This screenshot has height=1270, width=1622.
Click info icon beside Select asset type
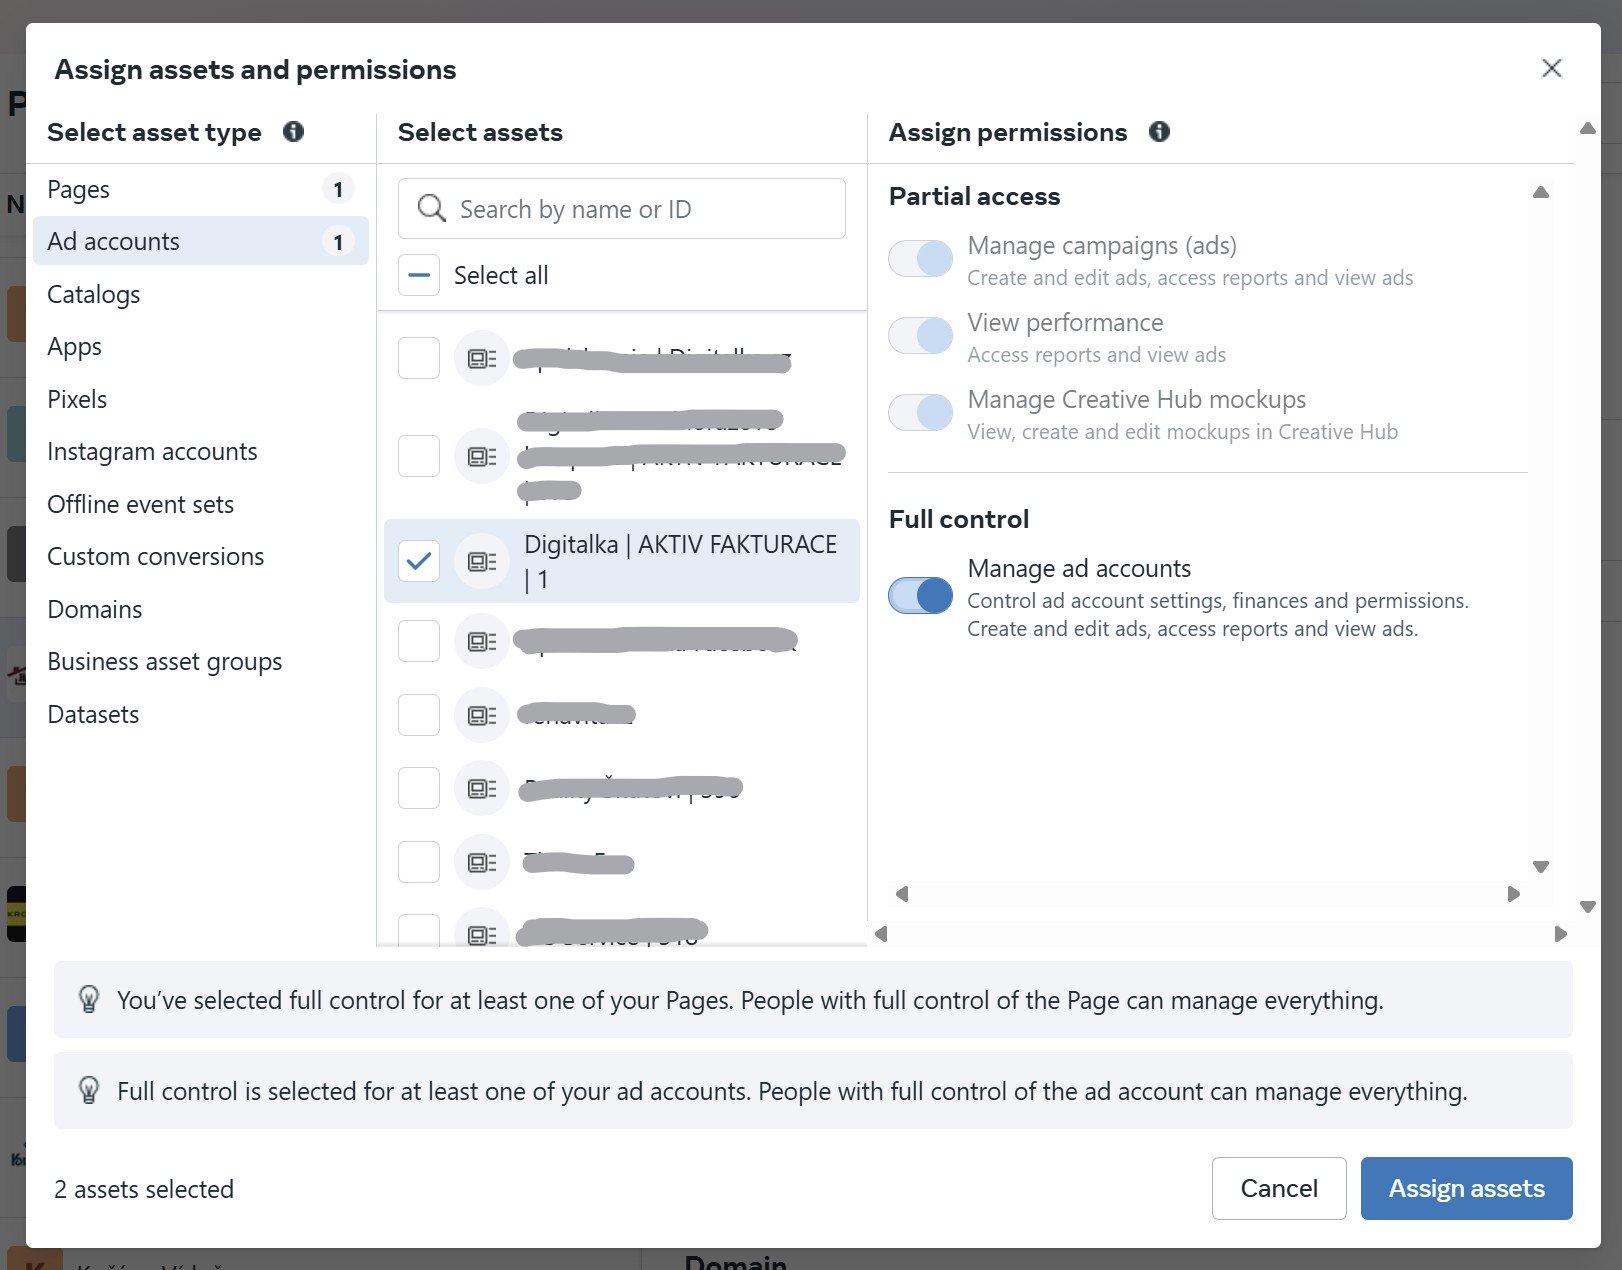[x=293, y=132]
